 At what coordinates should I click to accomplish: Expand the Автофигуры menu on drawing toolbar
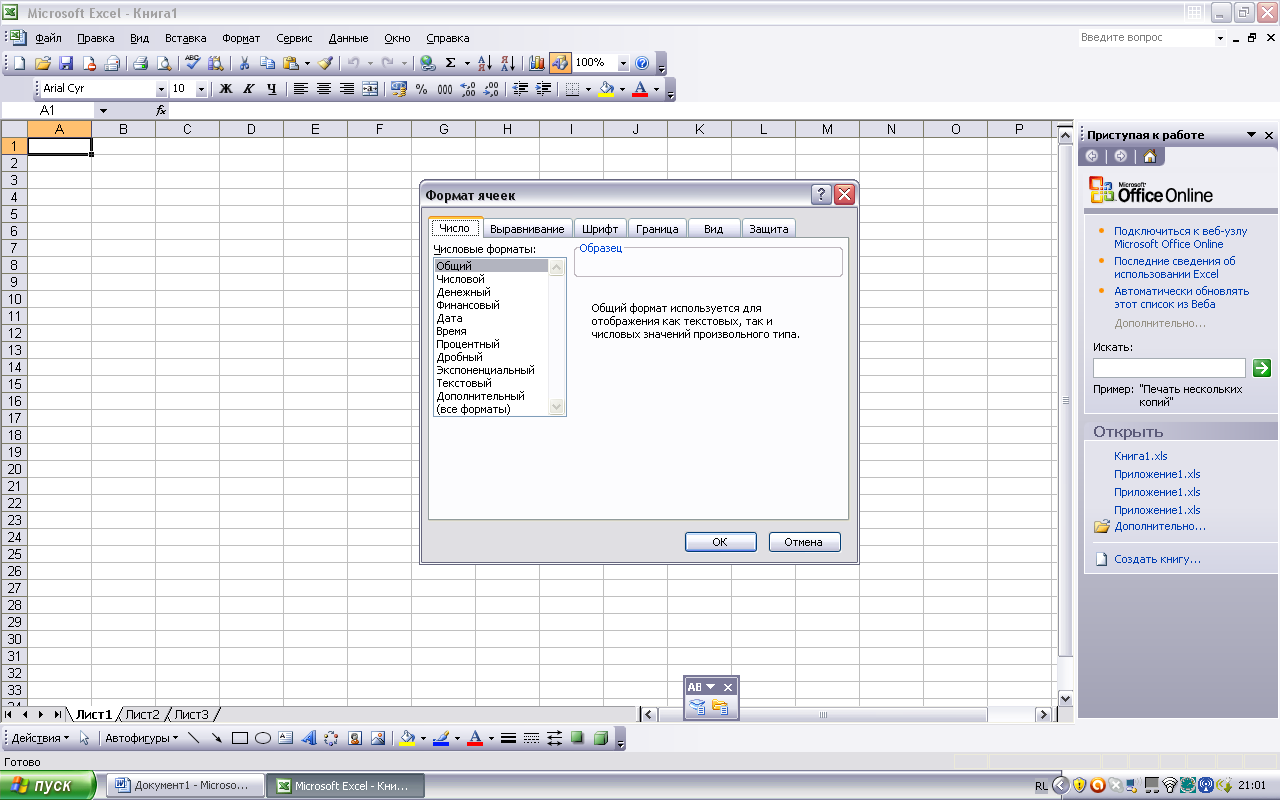point(141,739)
